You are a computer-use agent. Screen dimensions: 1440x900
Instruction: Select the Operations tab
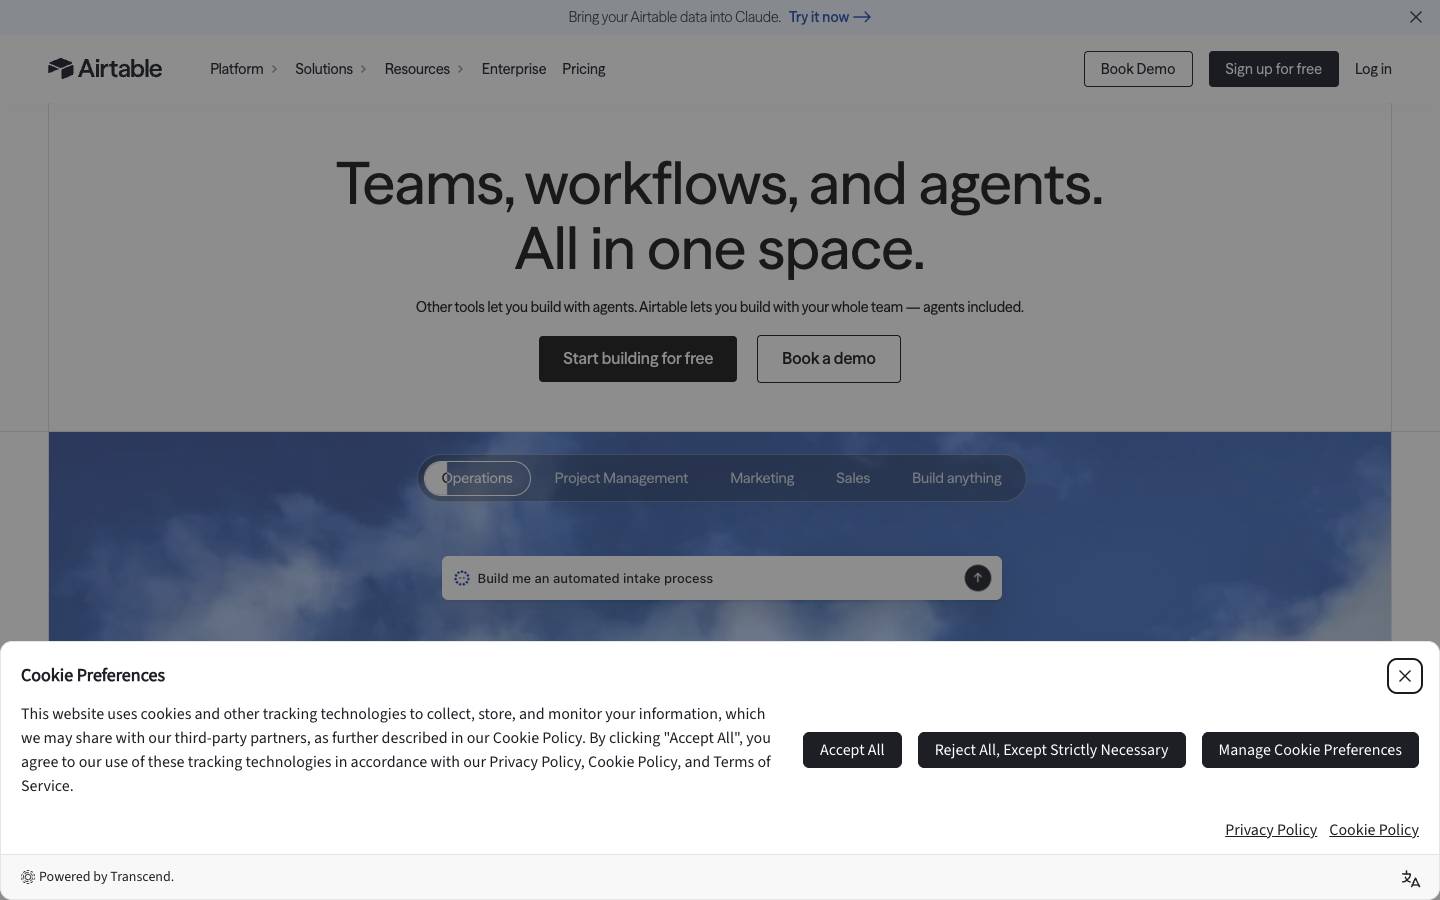(x=477, y=478)
